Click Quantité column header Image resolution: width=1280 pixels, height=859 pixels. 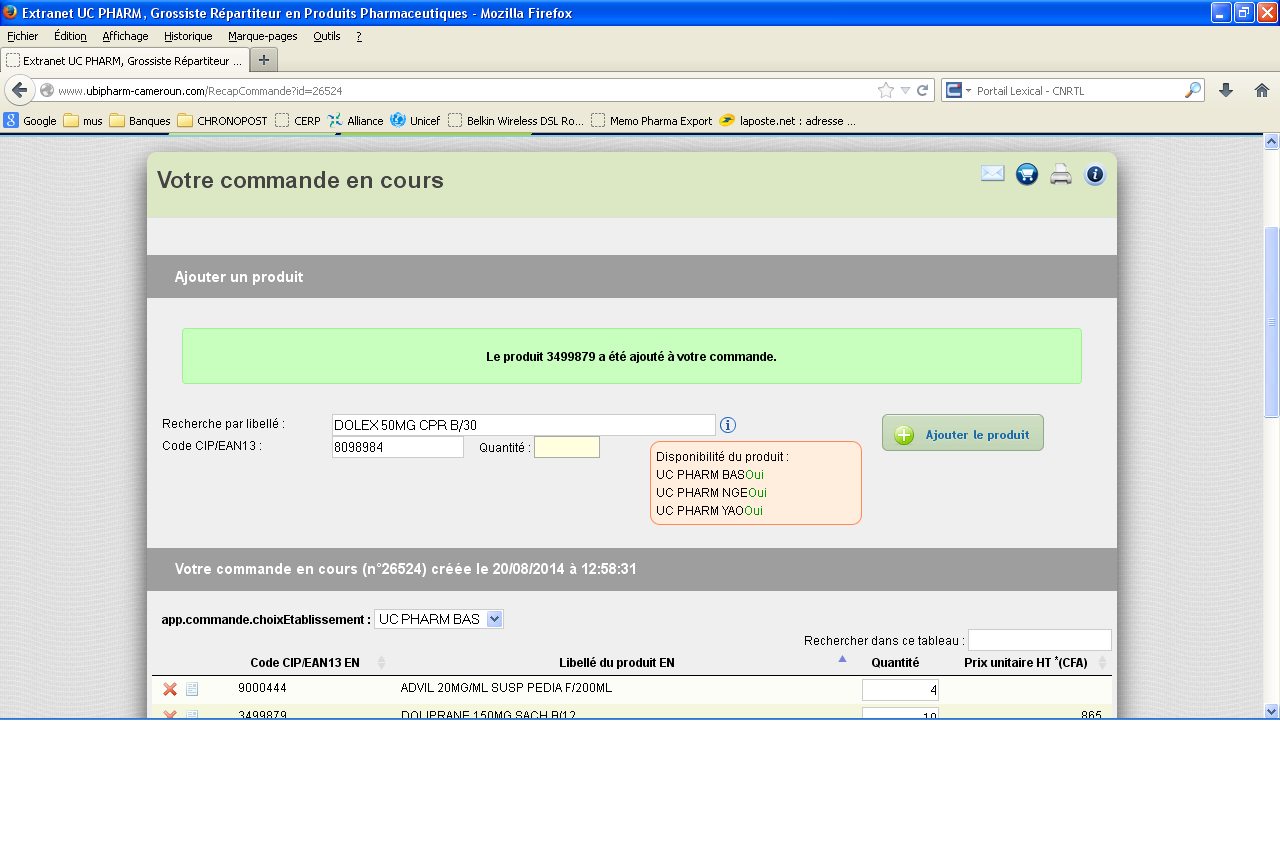click(x=895, y=663)
